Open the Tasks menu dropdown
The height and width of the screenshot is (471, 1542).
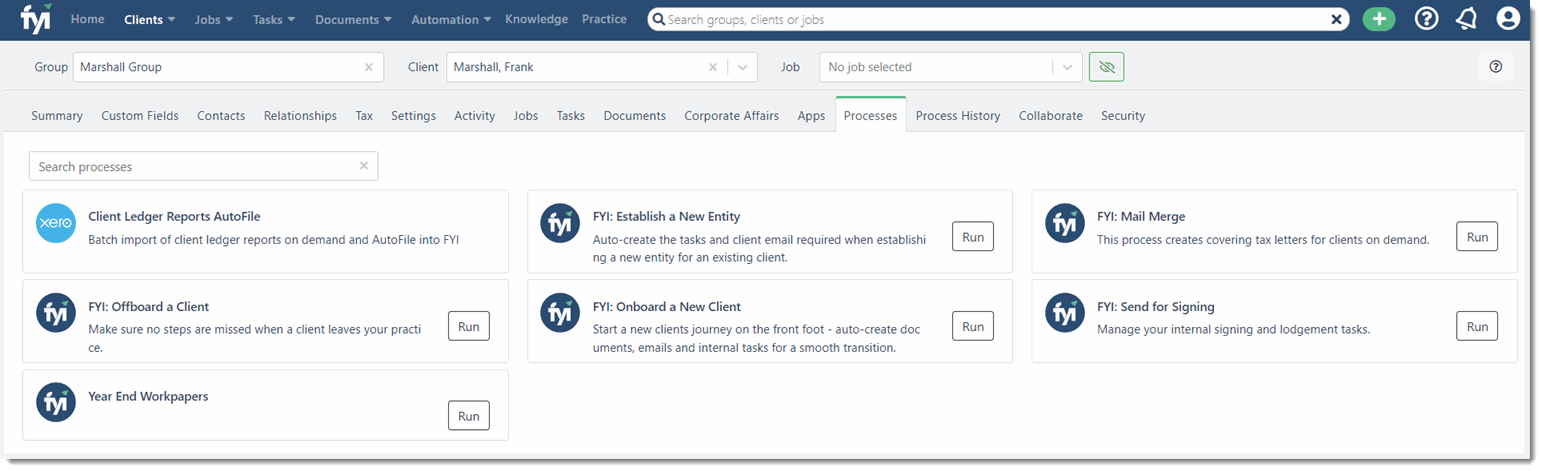274,19
